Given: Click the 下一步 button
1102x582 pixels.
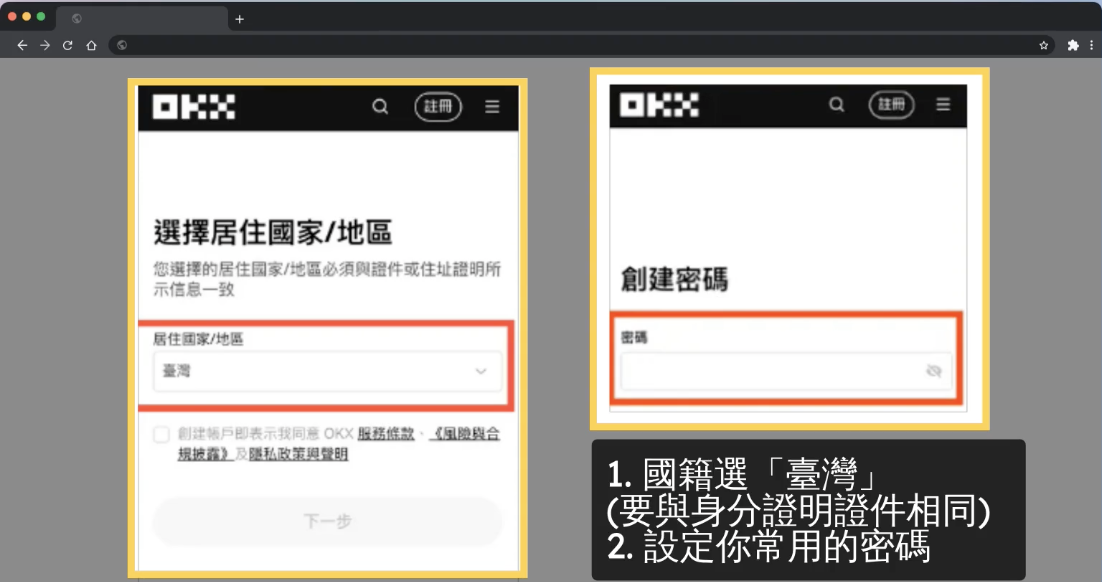Looking at the screenshot, I should 328,521.
